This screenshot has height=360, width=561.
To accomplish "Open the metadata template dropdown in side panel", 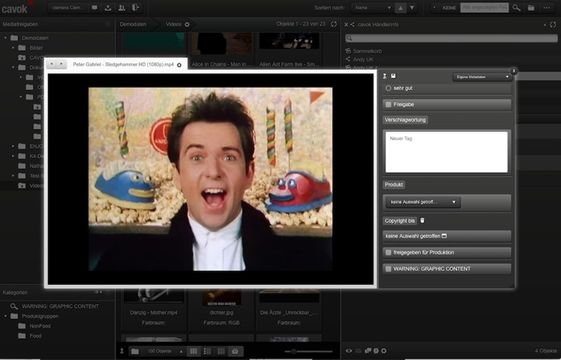I will point(482,77).
